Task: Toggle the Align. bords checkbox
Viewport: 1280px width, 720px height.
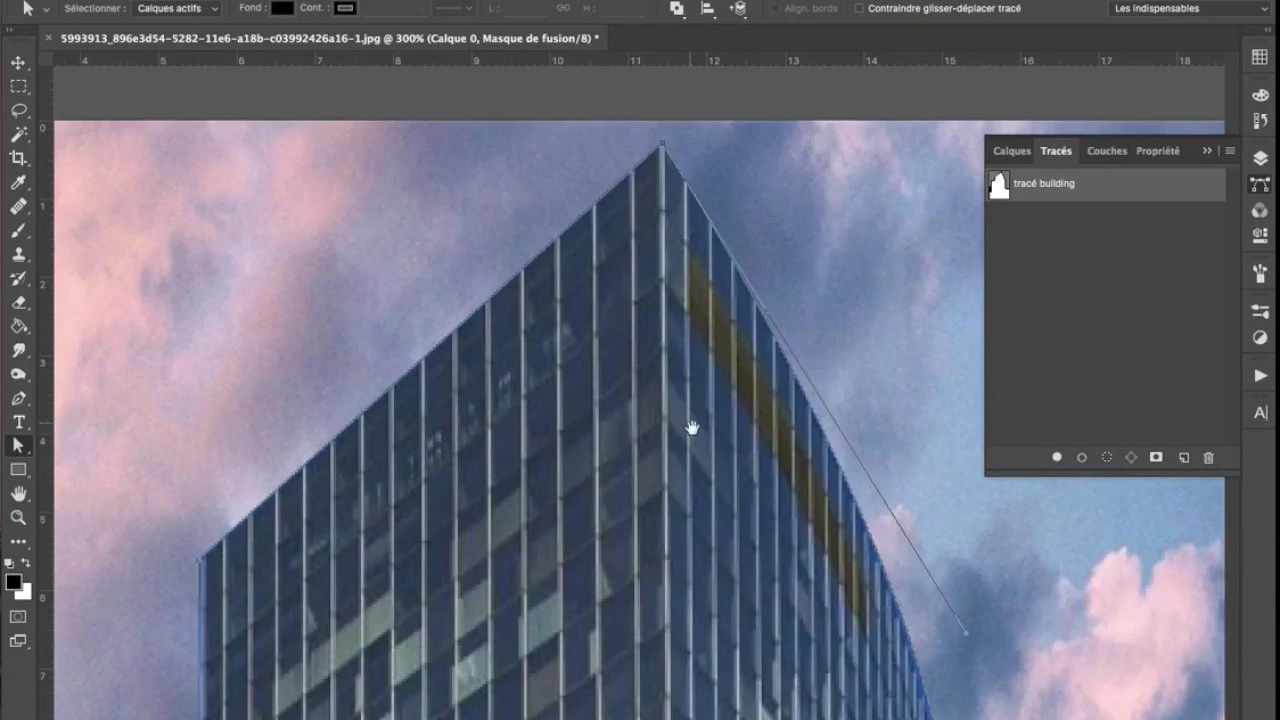Action: [x=777, y=8]
